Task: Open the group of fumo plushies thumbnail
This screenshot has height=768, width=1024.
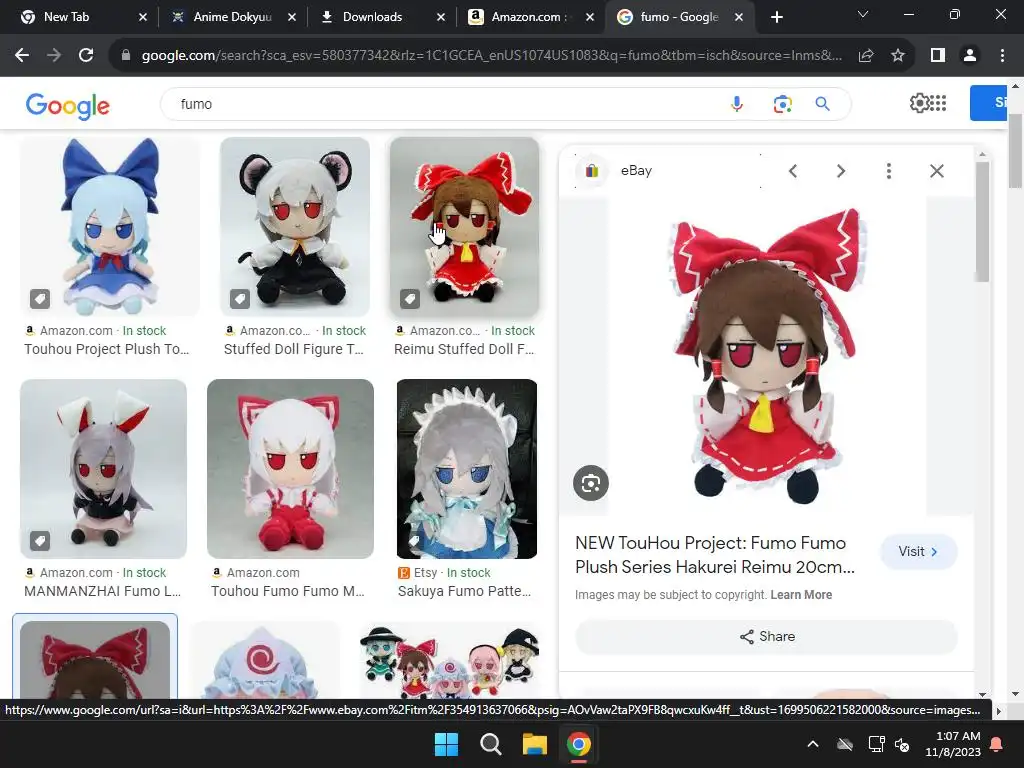Action: (449, 660)
